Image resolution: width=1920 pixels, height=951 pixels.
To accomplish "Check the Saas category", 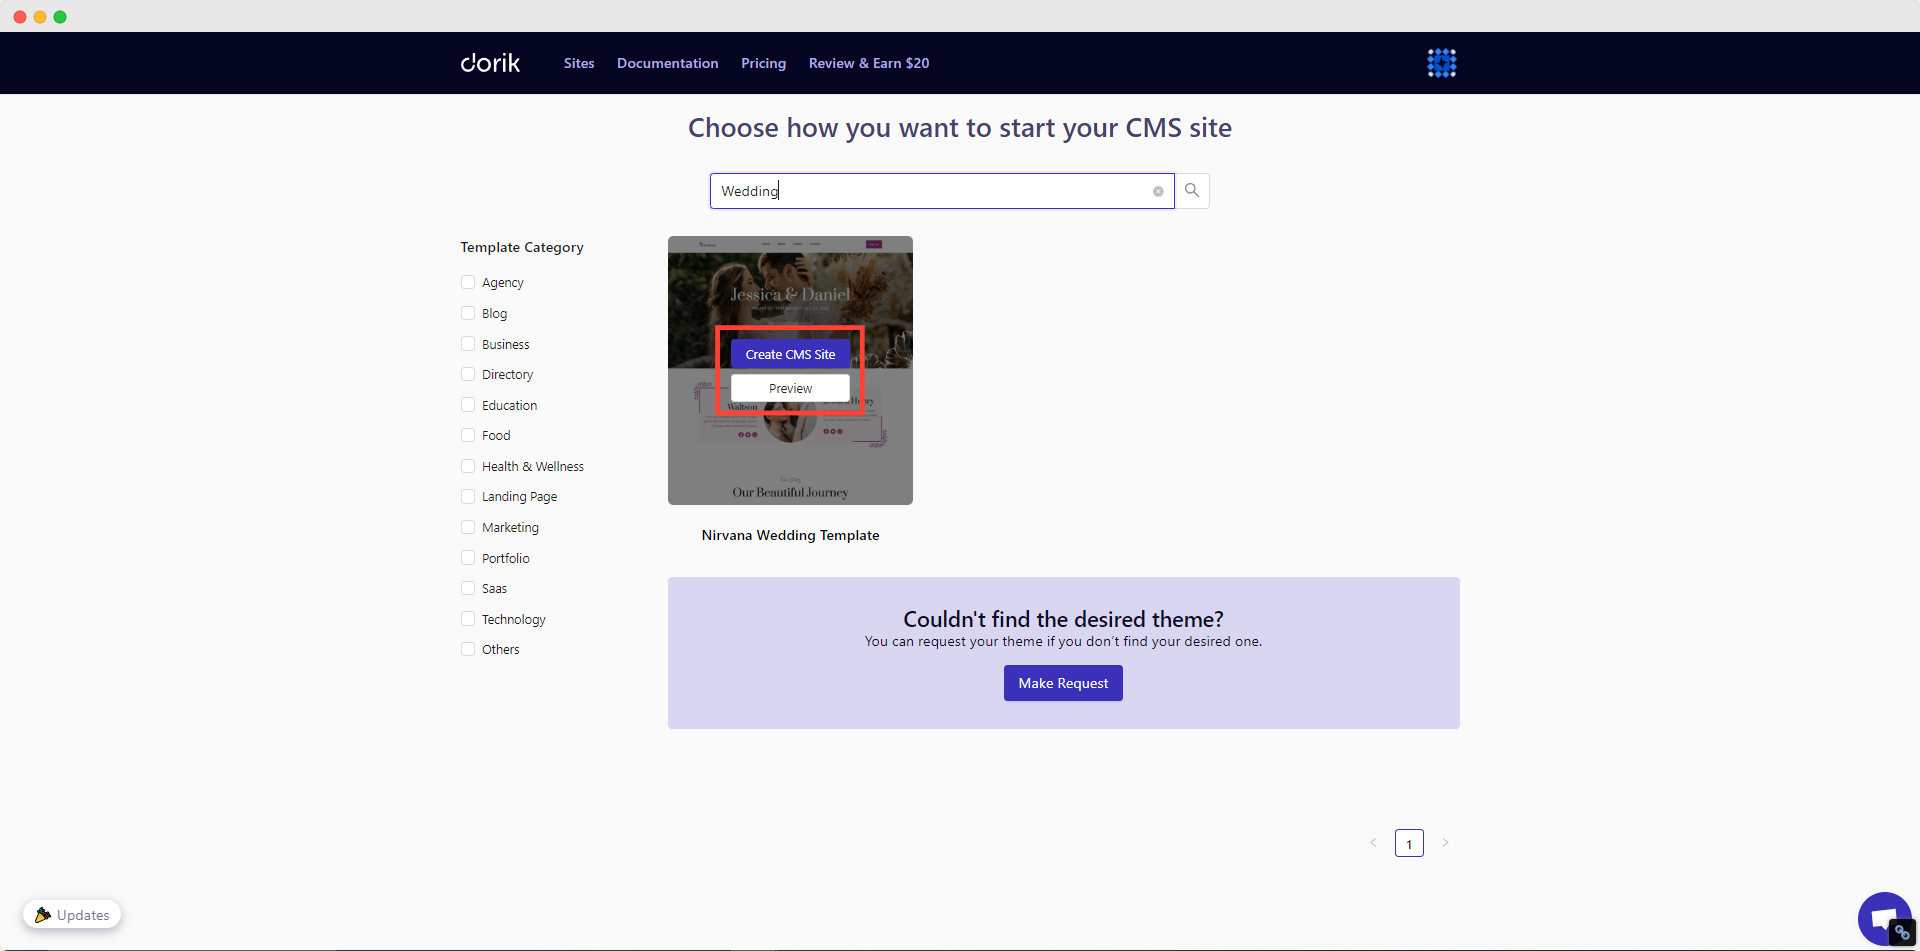I will (x=468, y=588).
